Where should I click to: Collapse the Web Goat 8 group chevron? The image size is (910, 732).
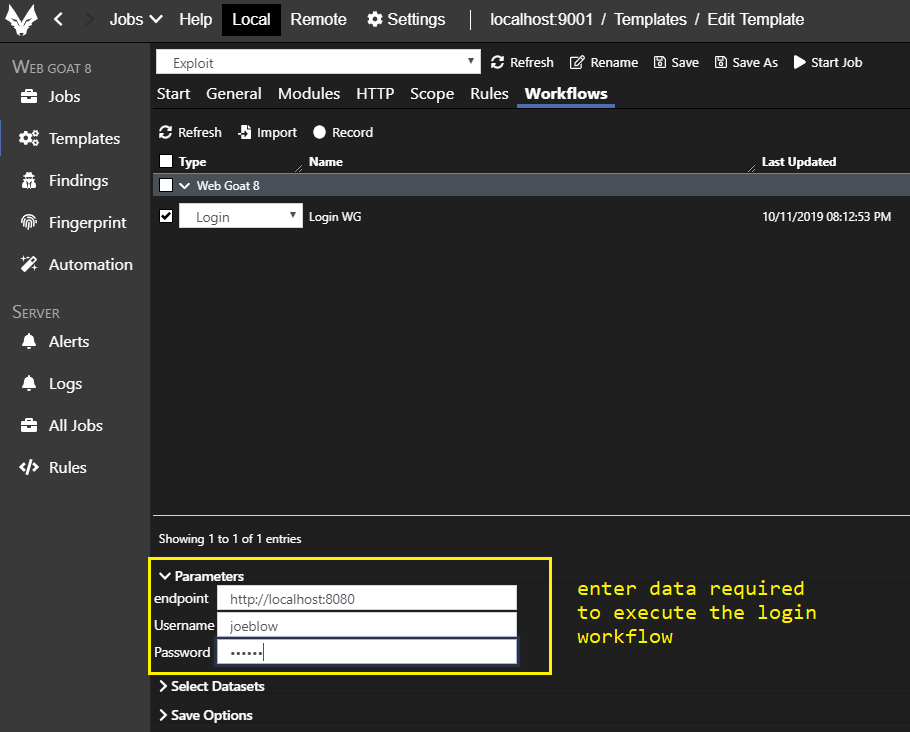185,186
